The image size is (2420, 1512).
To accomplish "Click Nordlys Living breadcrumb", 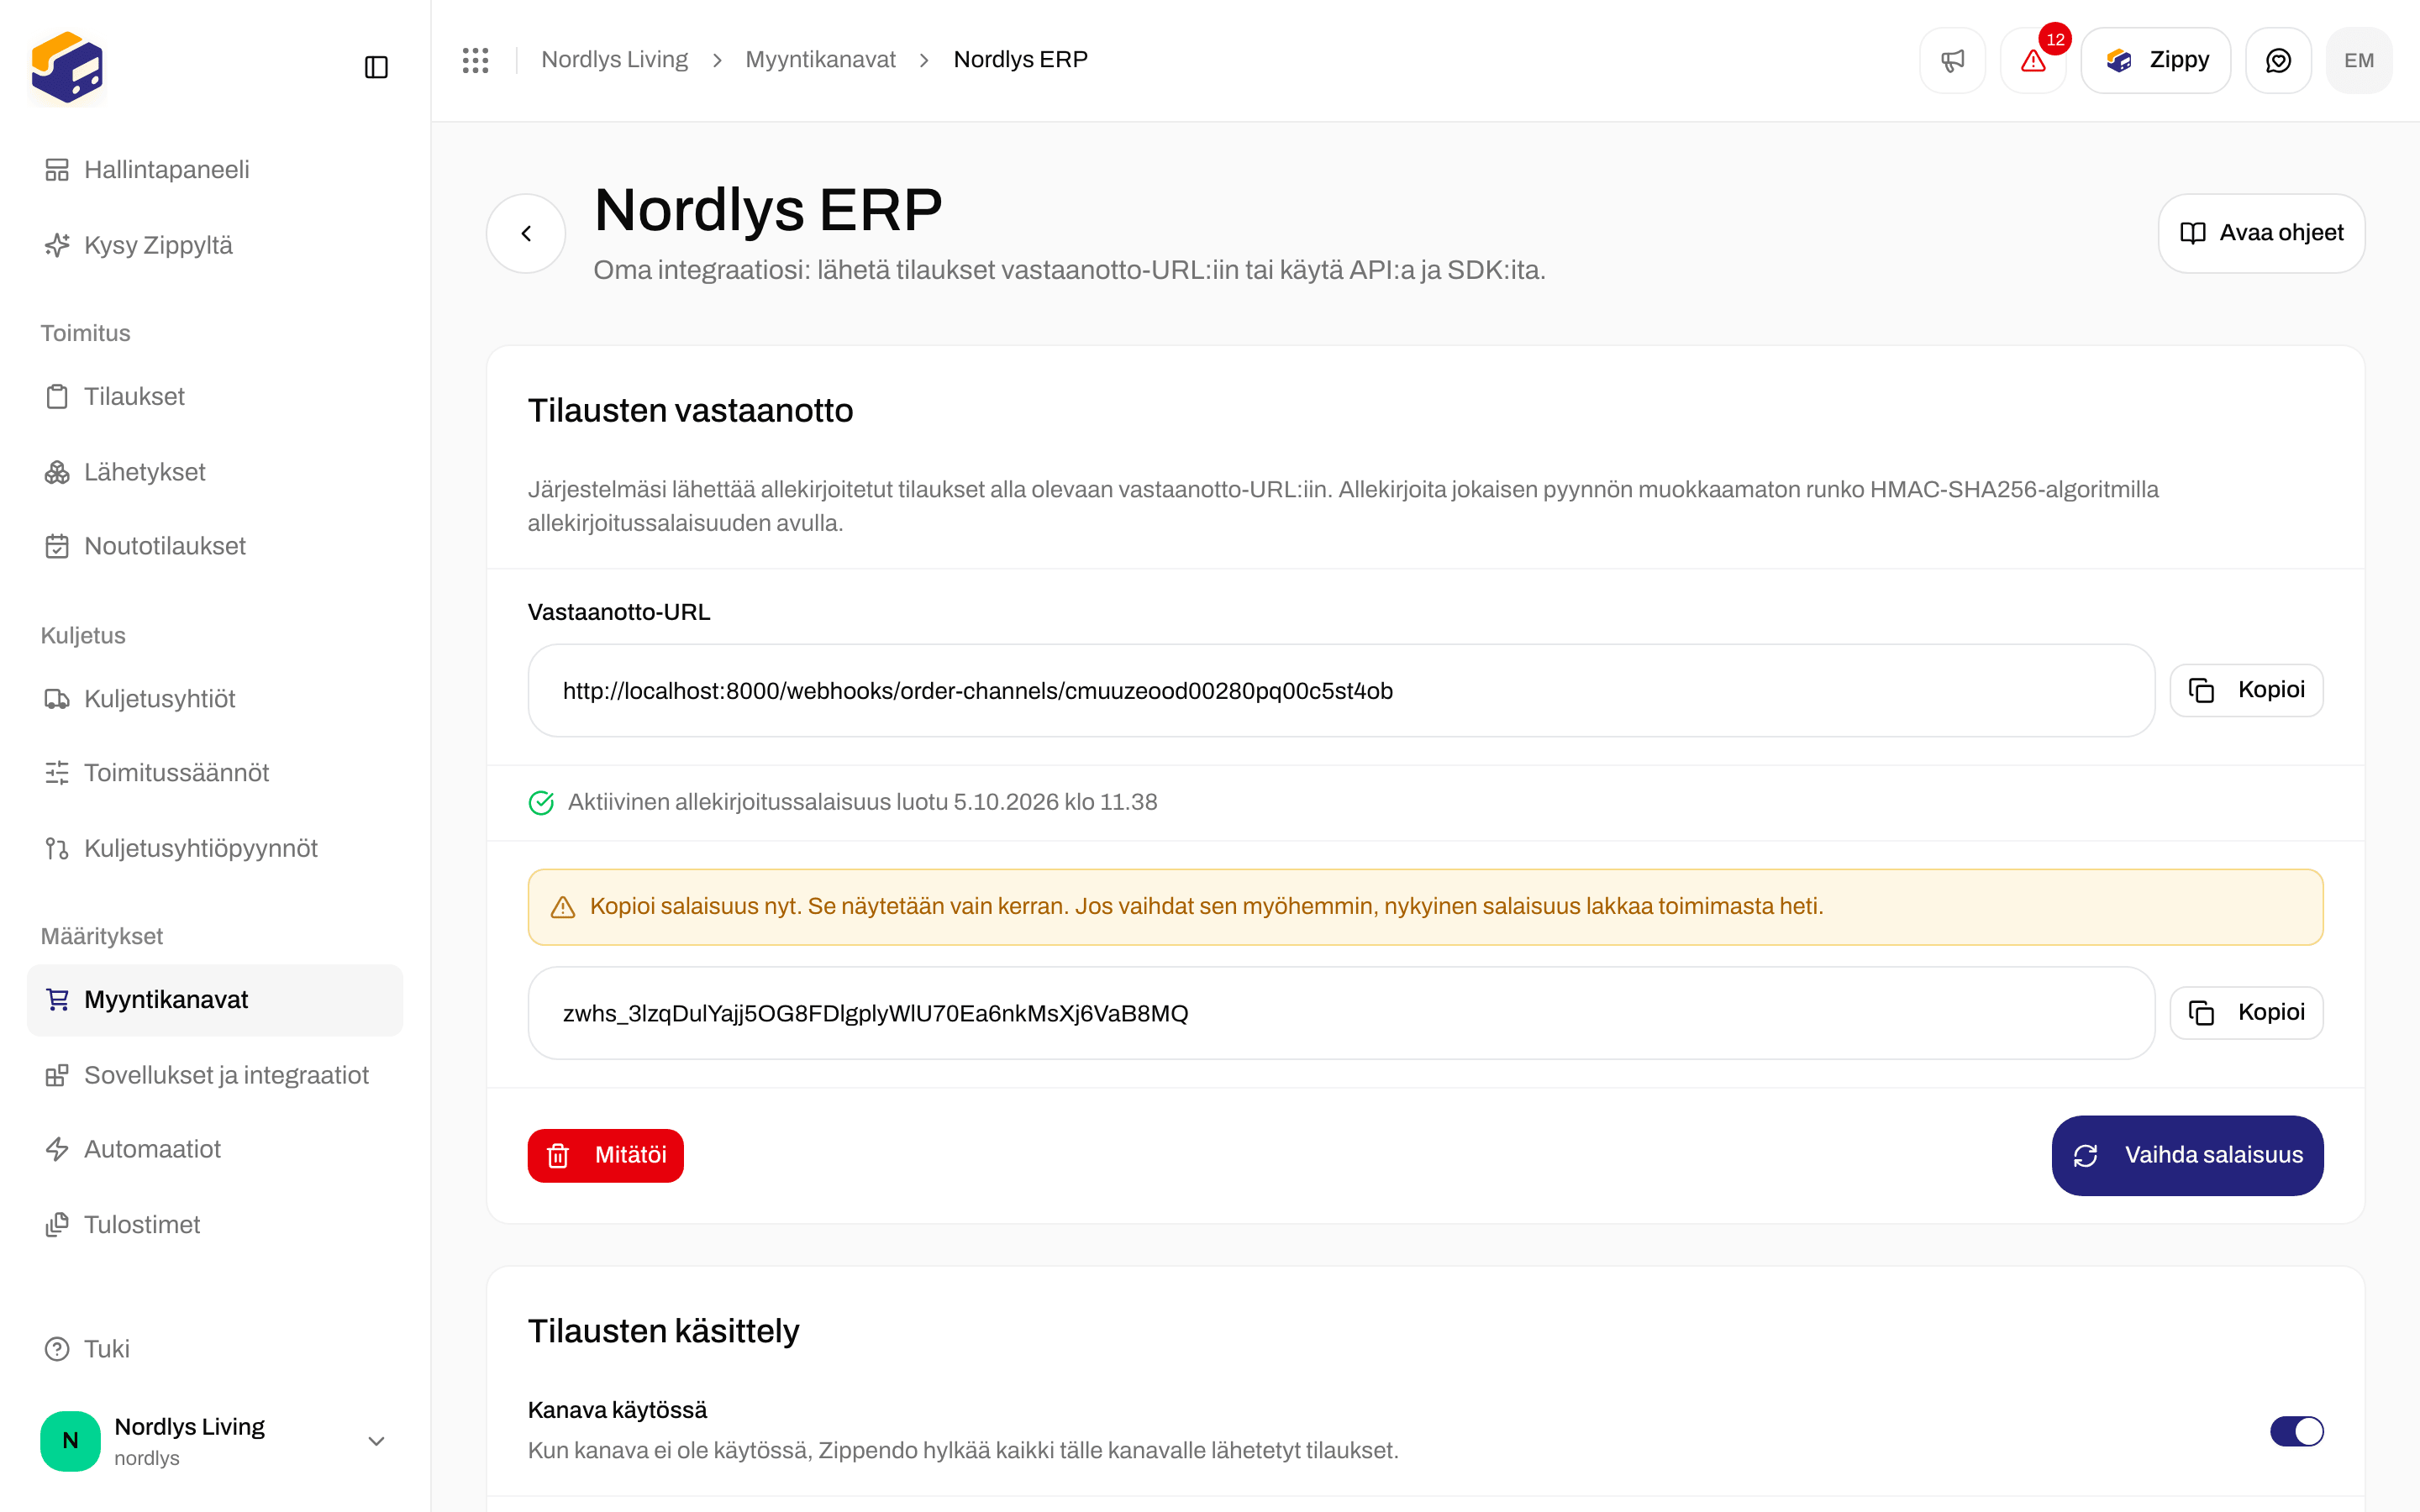I will click(614, 60).
